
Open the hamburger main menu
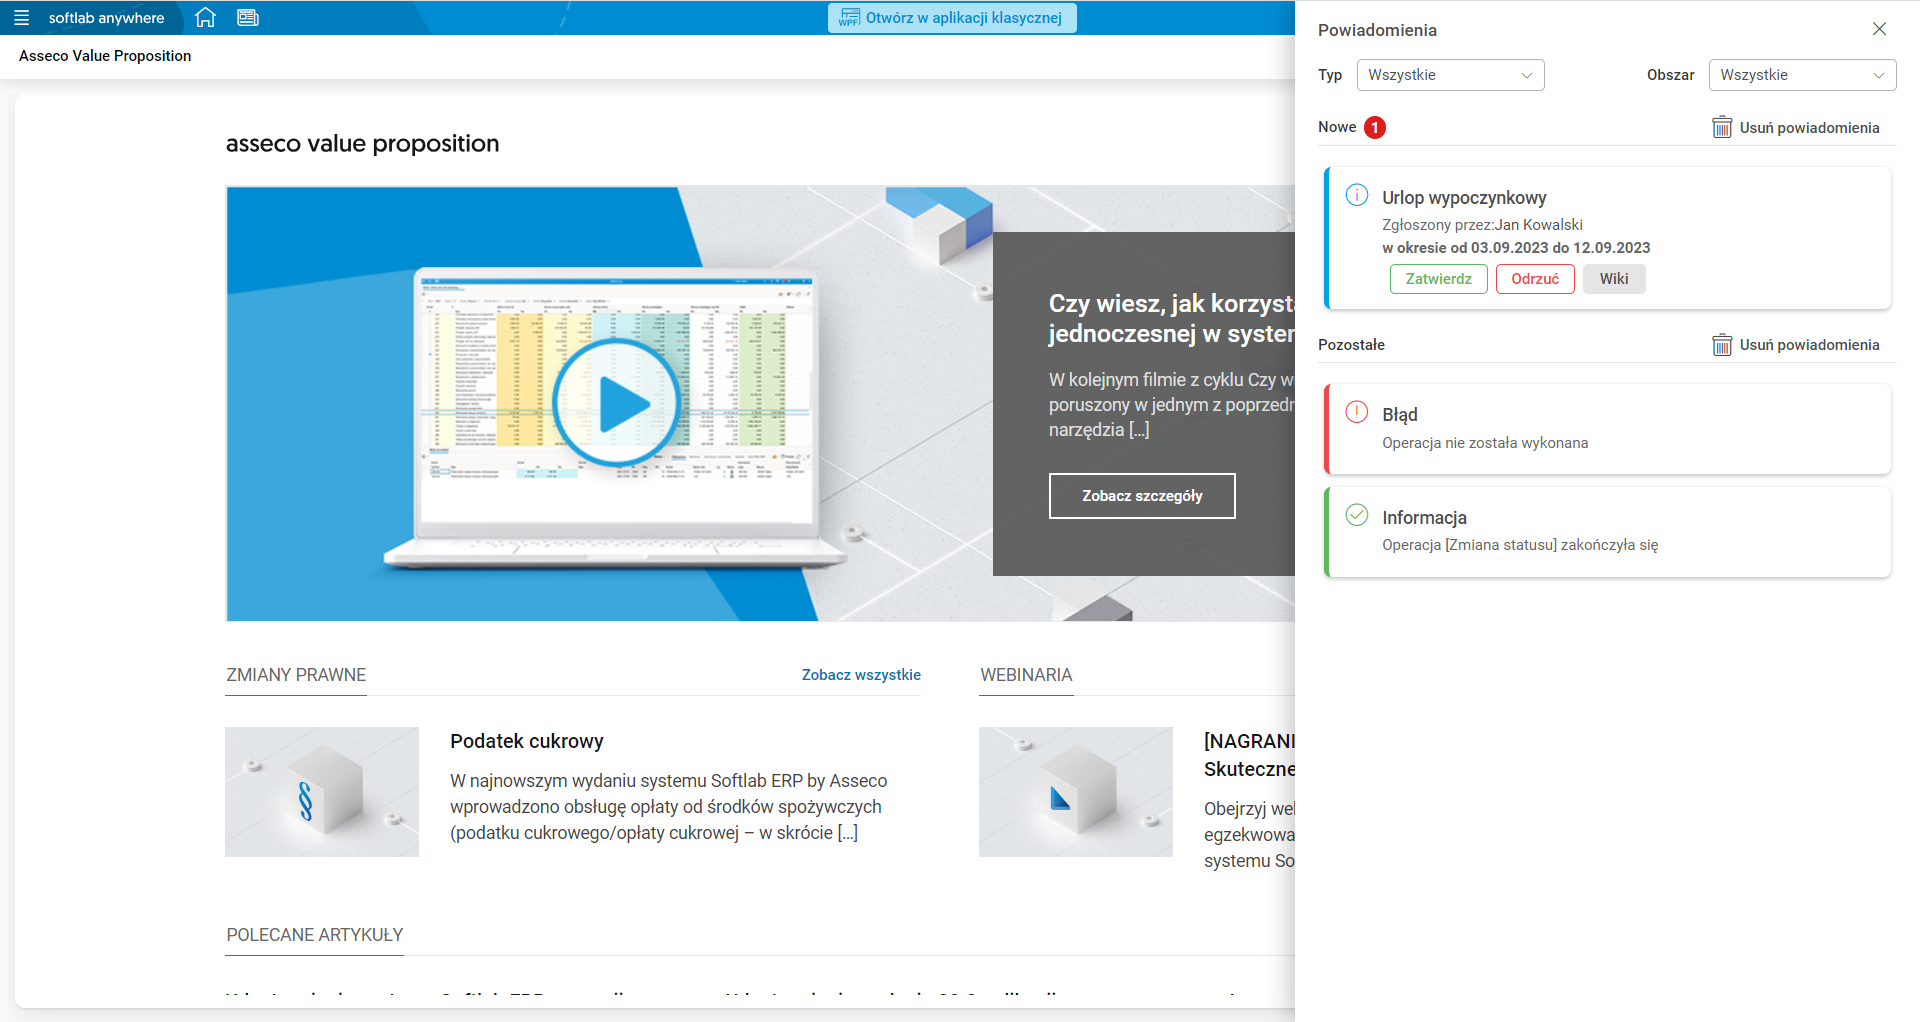(x=21, y=18)
